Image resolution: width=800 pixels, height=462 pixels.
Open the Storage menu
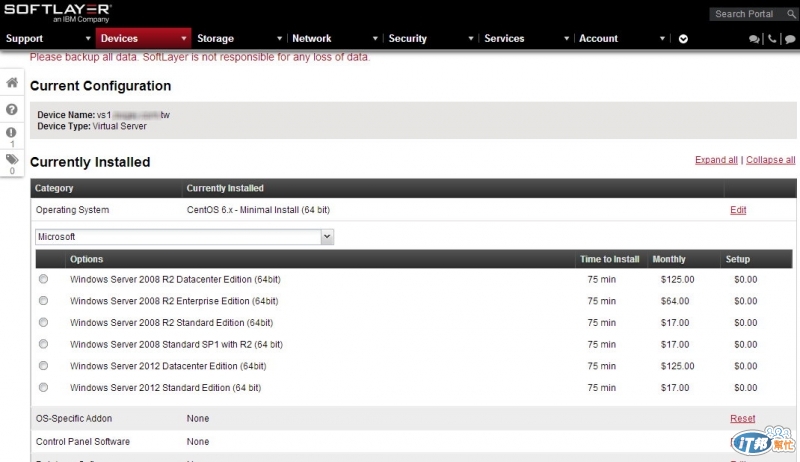tap(215, 39)
